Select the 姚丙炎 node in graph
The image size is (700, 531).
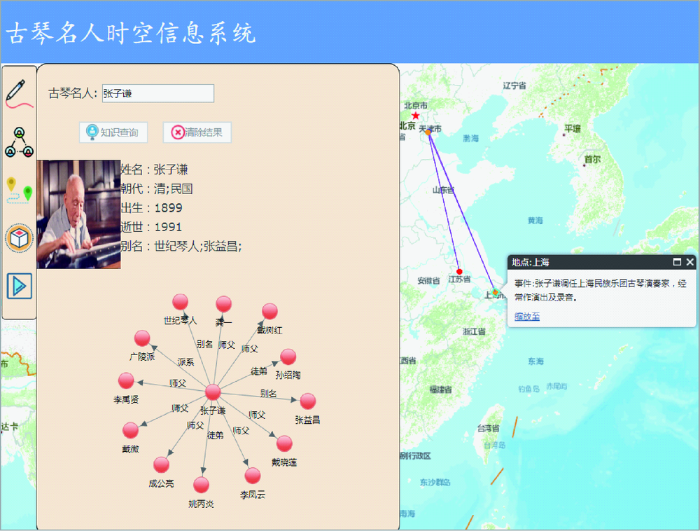tap(201, 485)
